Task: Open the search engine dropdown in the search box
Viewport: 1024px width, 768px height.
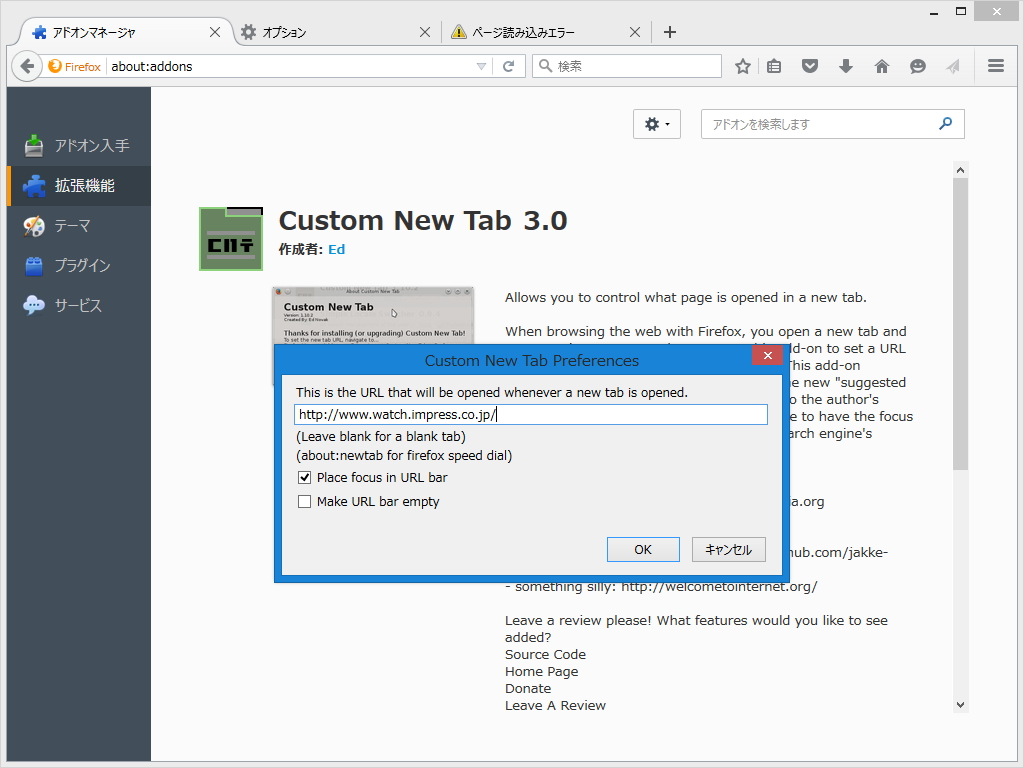Action: 544,66
